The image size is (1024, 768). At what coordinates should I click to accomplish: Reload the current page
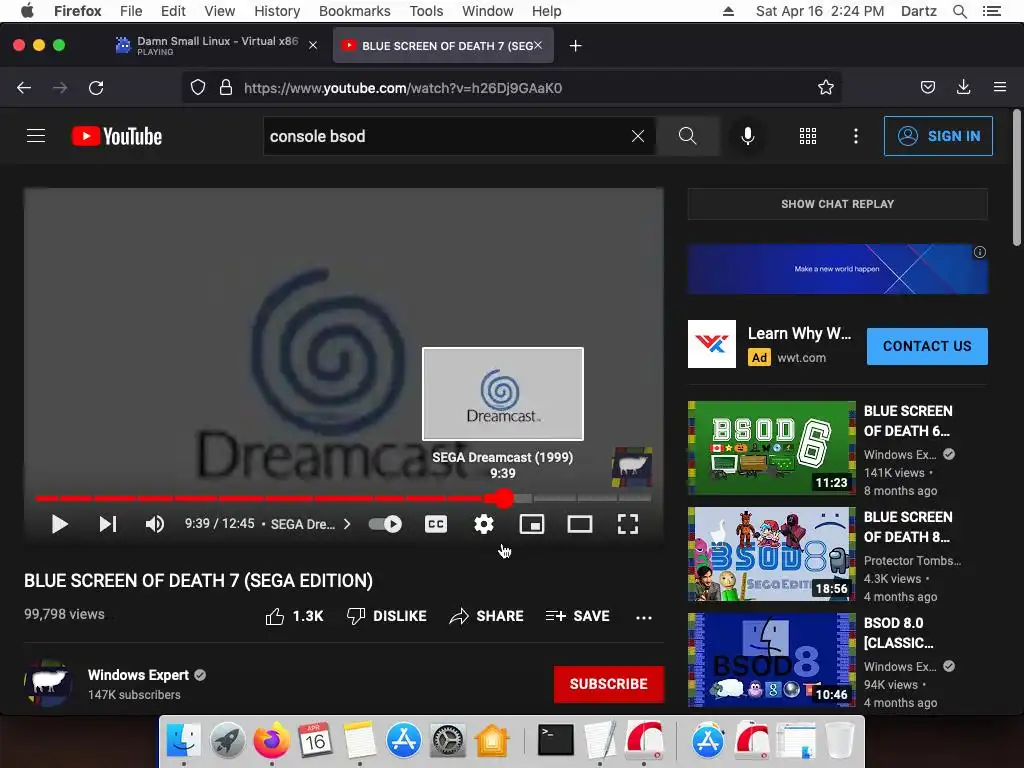point(96,88)
